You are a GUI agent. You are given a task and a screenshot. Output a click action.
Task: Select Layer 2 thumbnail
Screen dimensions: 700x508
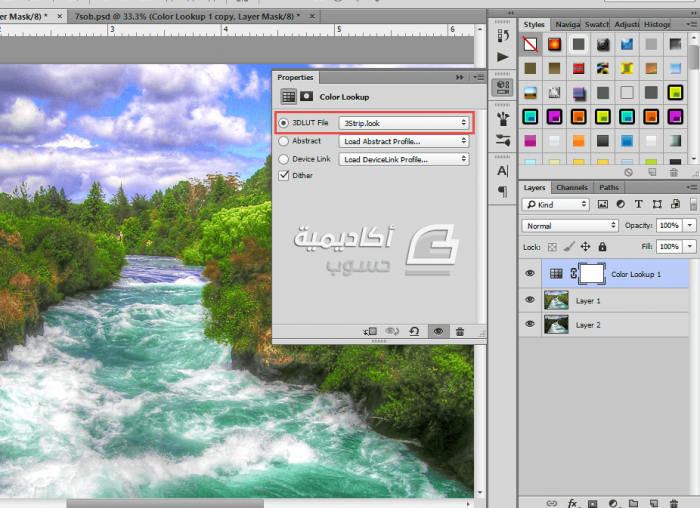(556, 325)
